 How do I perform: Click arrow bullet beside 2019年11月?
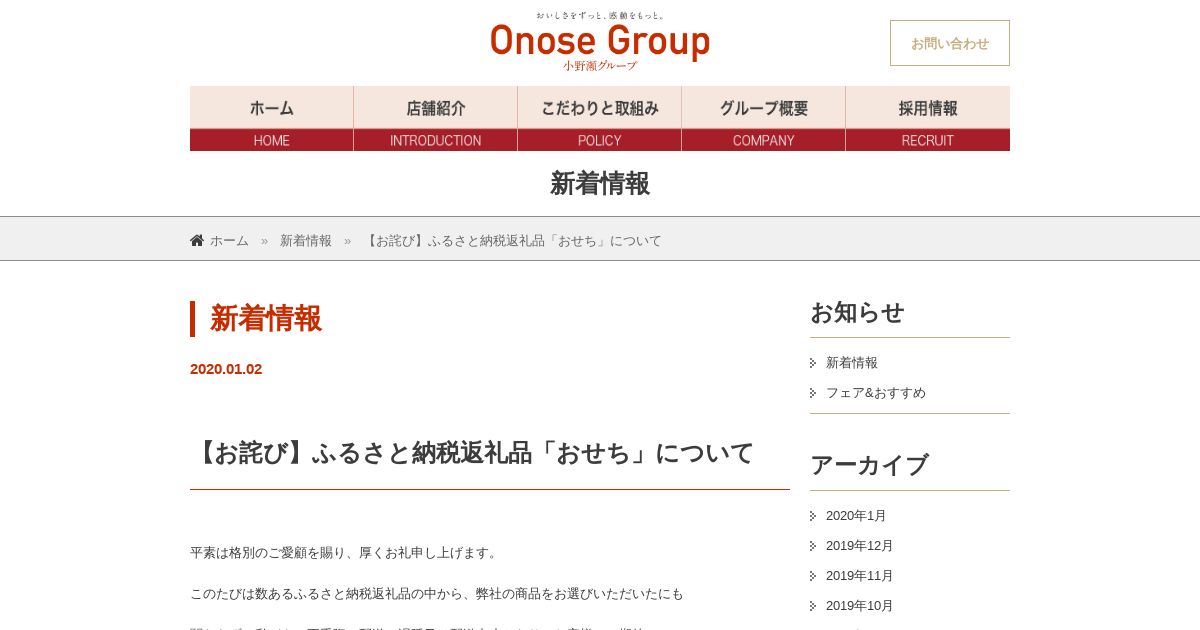[813, 576]
